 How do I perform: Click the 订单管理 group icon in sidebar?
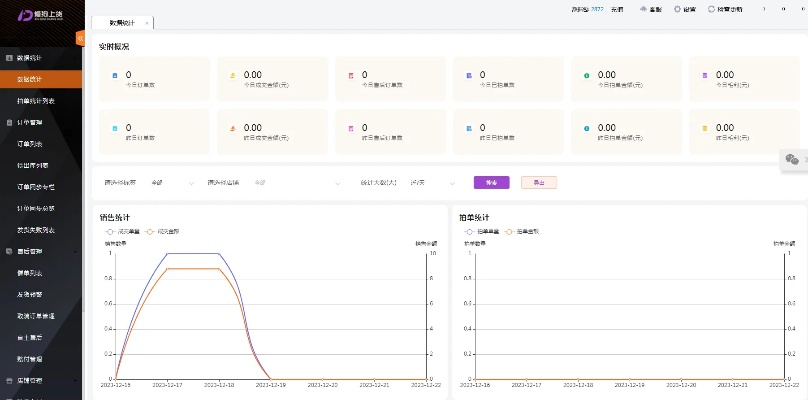click(x=9, y=123)
